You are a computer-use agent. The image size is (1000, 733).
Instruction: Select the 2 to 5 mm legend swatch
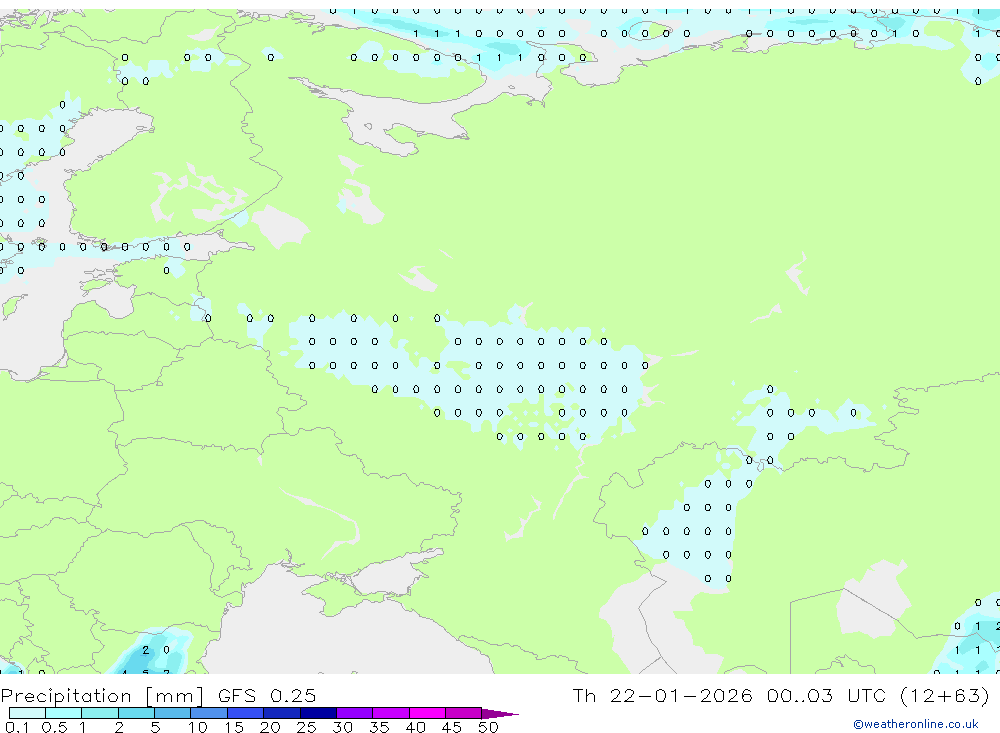[136, 713]
